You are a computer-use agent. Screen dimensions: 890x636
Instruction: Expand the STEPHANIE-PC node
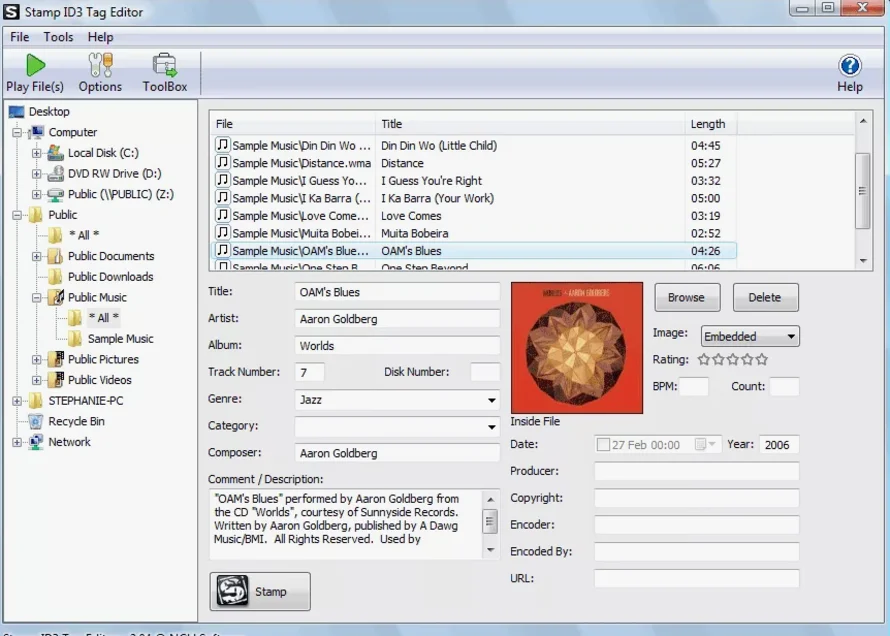pos(17,401)
